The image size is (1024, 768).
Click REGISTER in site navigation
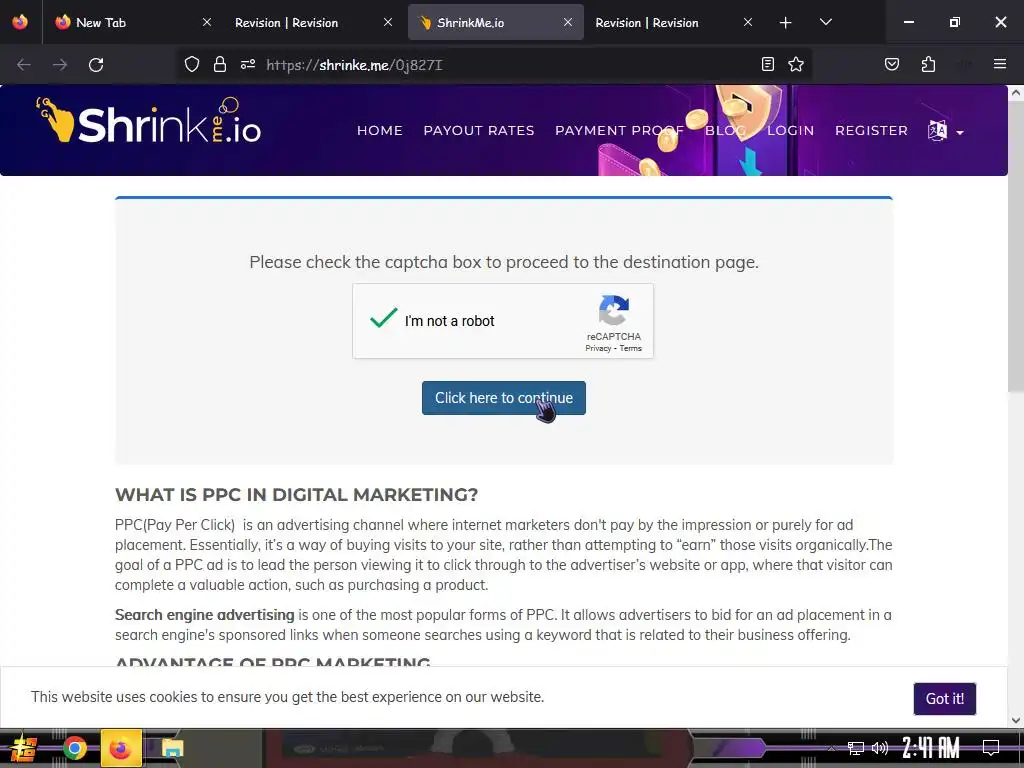coord(871,131)
